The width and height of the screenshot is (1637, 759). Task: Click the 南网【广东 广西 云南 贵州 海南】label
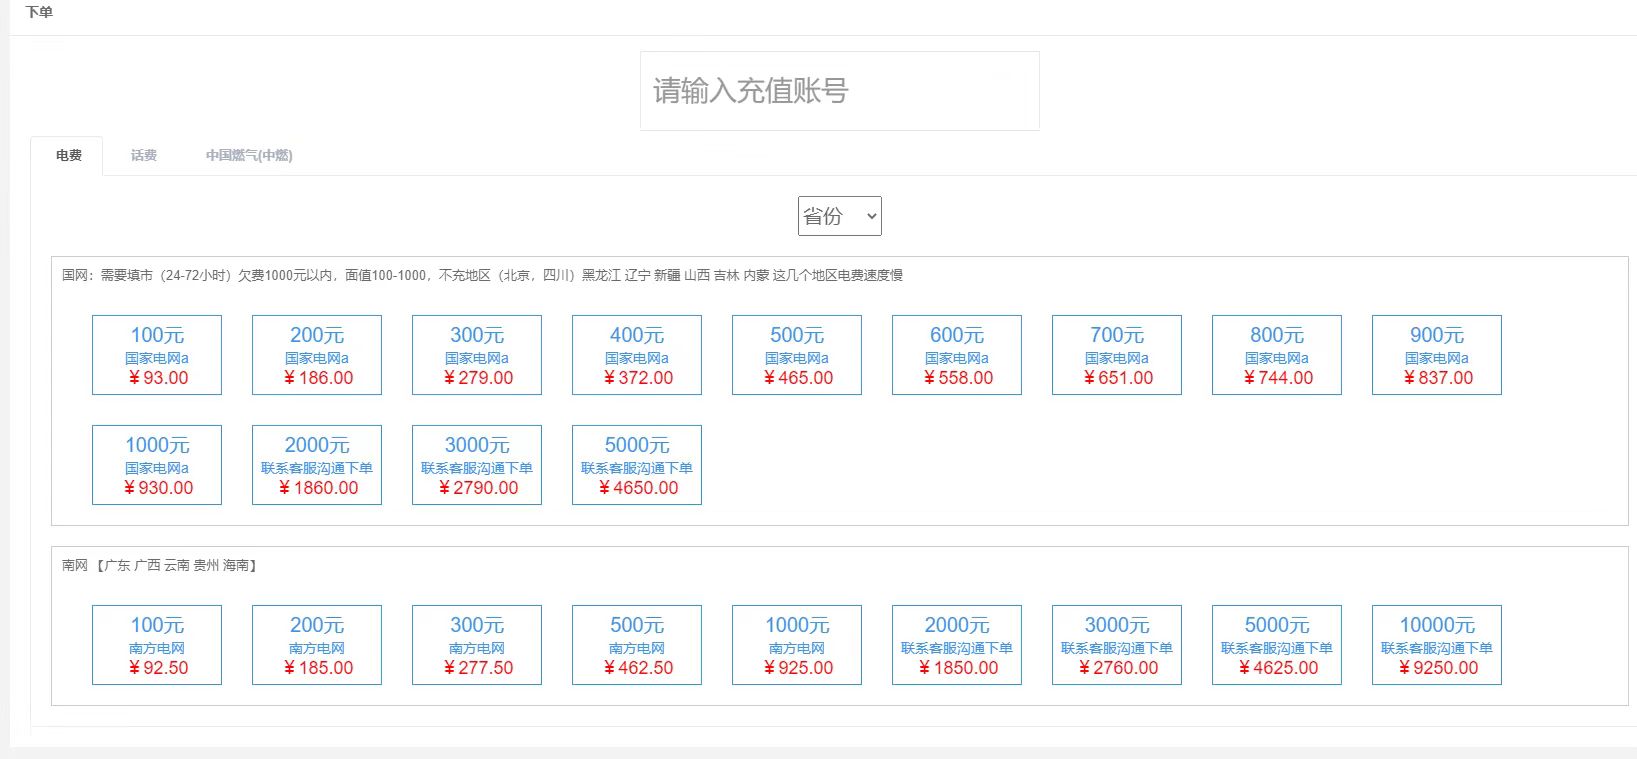(160, 565)
